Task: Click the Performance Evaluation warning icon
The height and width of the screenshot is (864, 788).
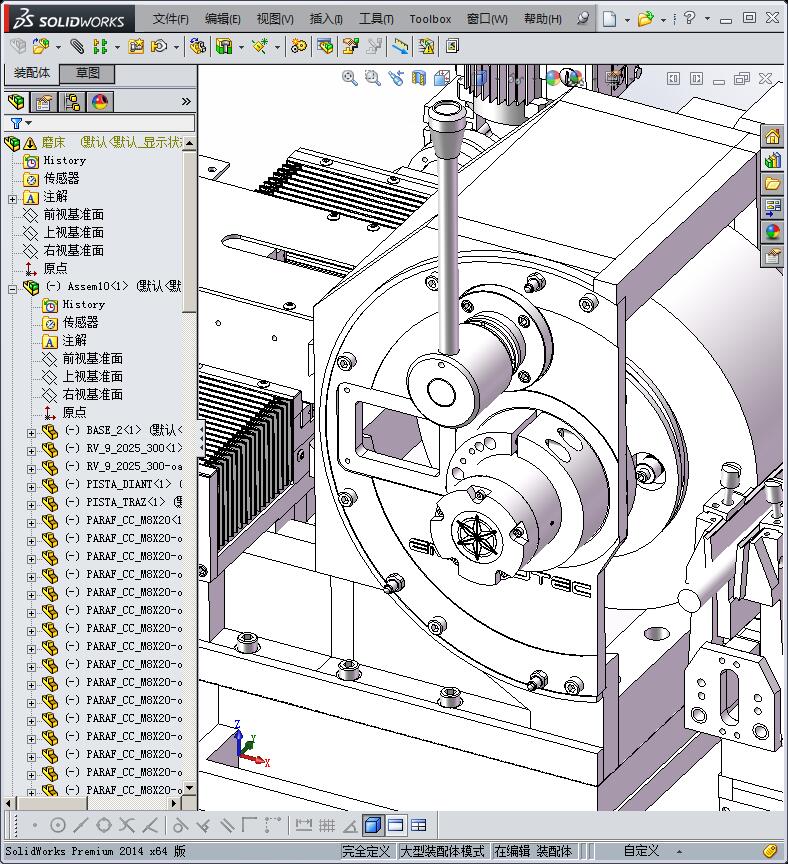Action: (426, 46)
